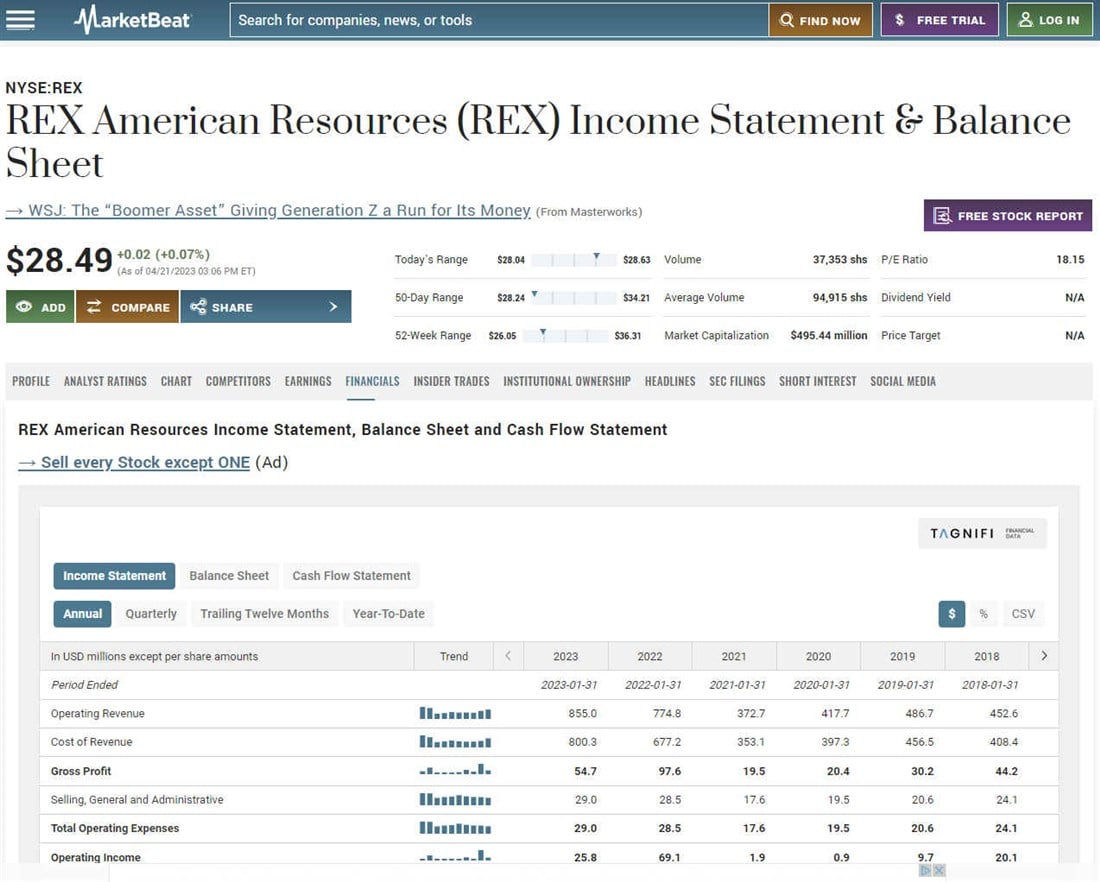Click the $495.44 million market cap value
This screenshot has height=882, width=1100.
[829, 335]
